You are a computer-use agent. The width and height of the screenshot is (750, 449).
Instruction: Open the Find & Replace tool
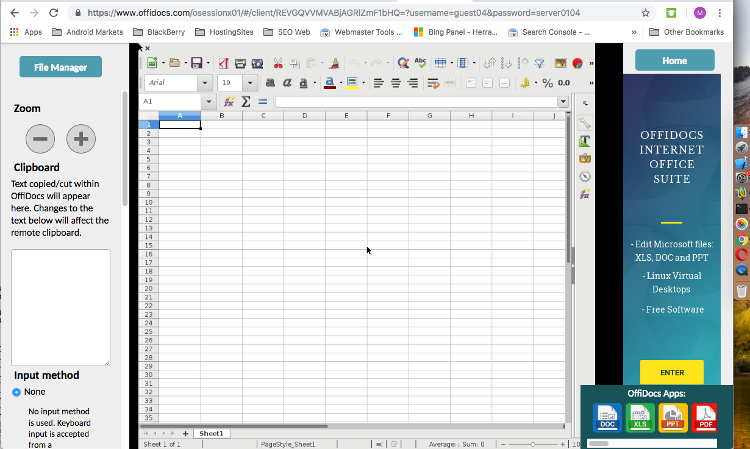[x=402, y=62]
